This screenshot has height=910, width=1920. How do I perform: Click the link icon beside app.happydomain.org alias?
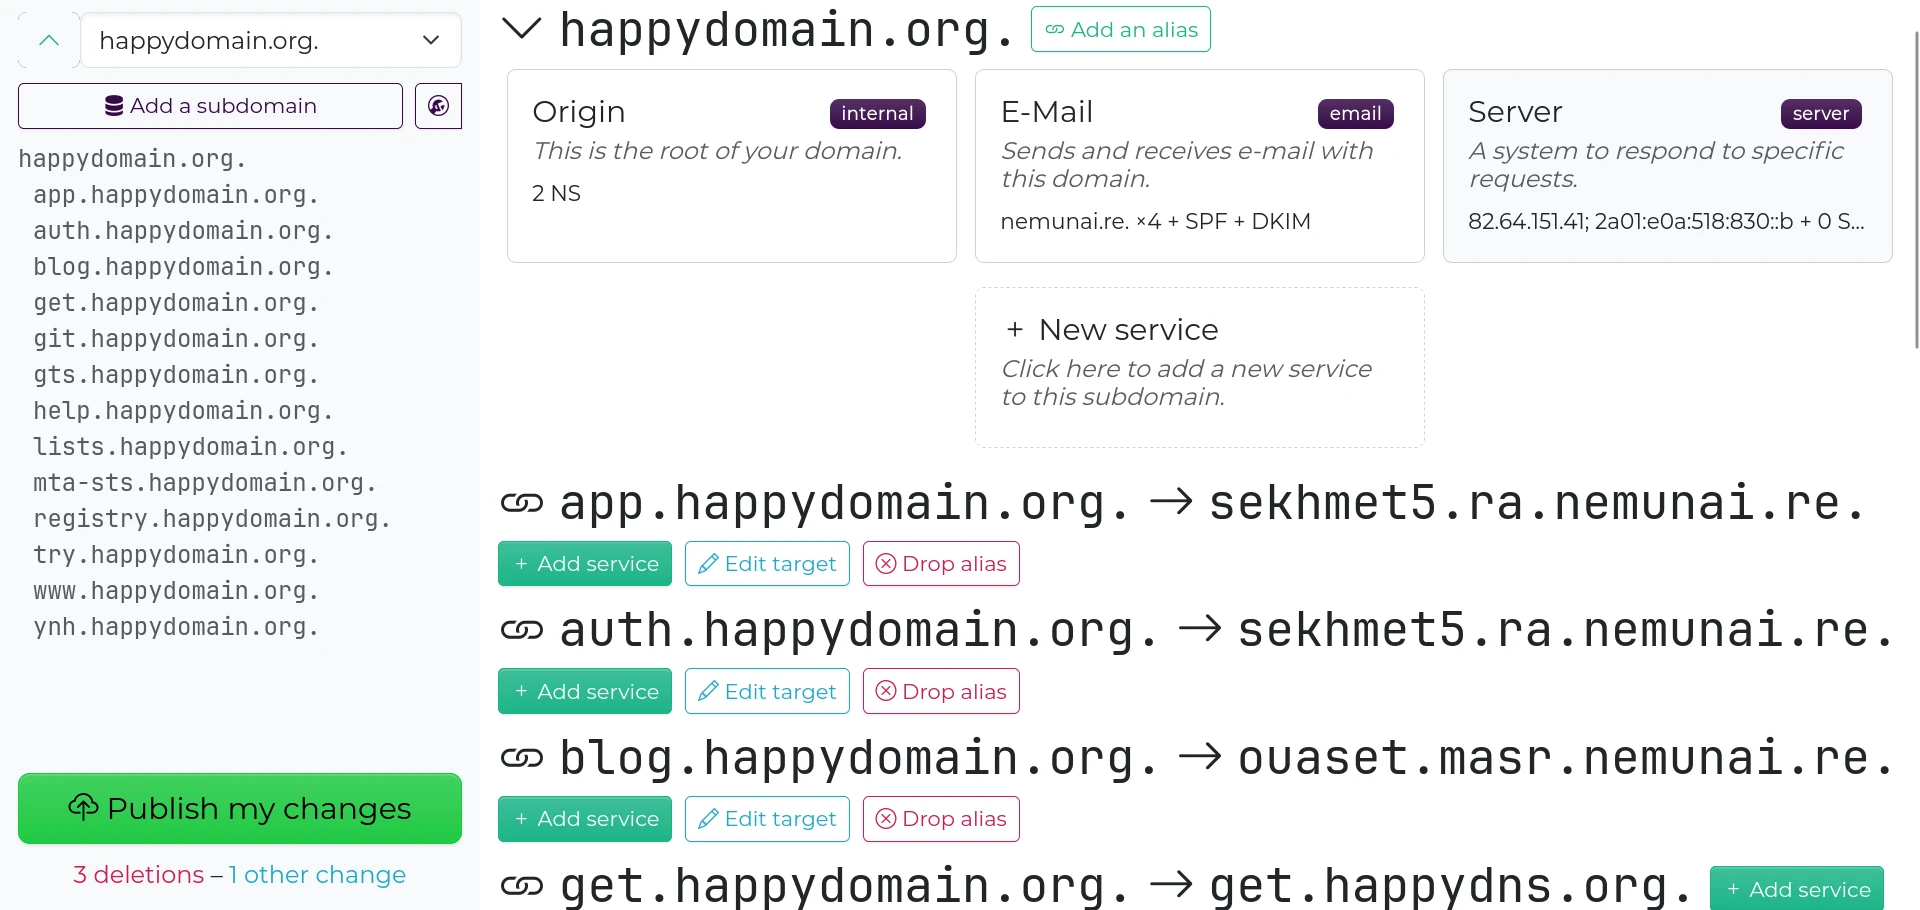coord(521,503)
